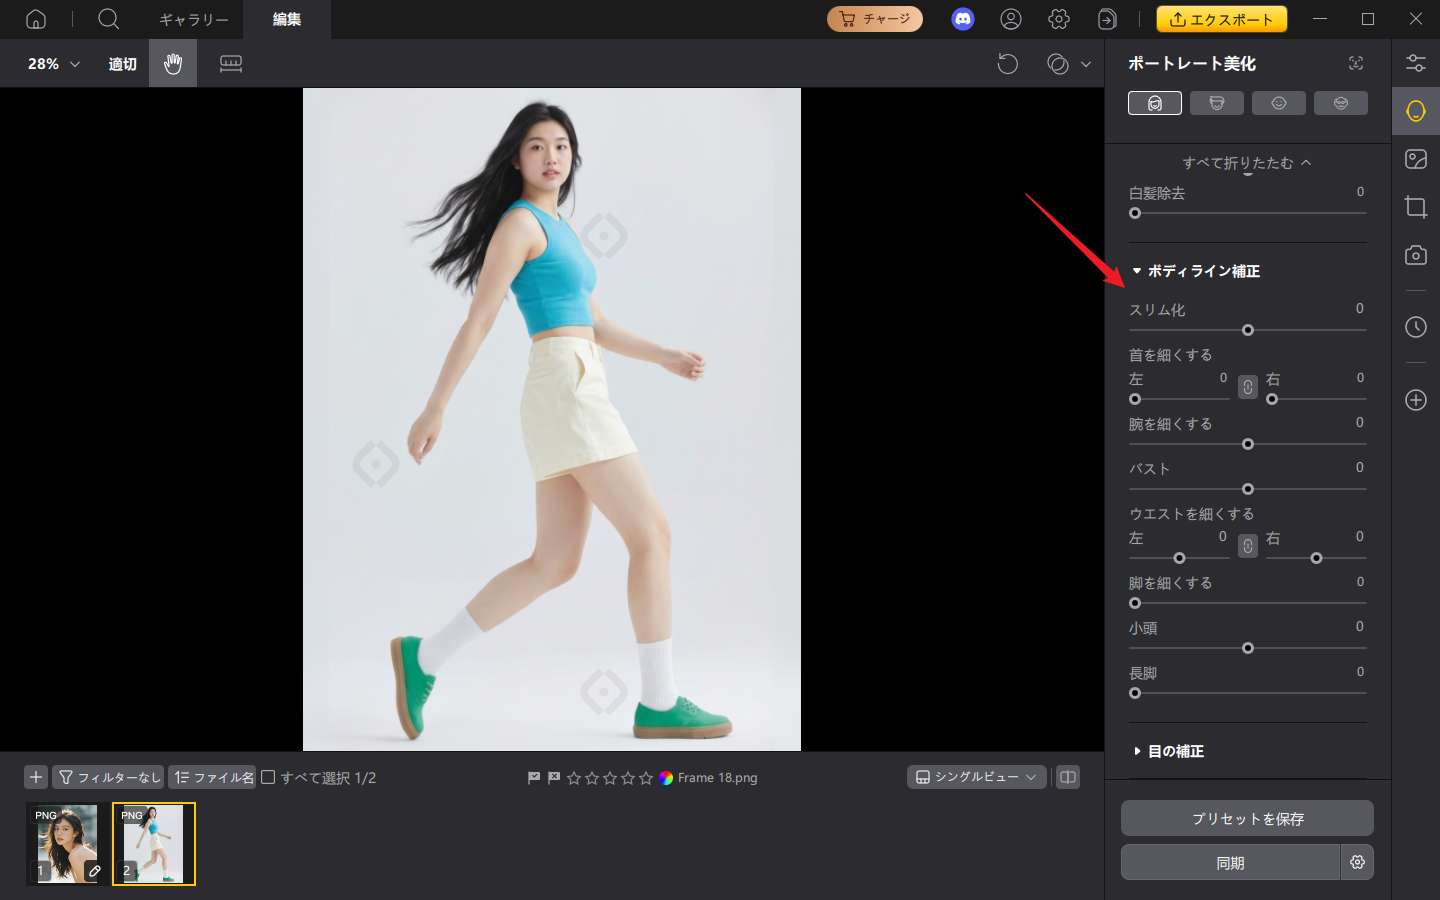Screen dimensions: 1440x900
Task: Select the hand pan tool in the toolbar
Action: point(172,63)
